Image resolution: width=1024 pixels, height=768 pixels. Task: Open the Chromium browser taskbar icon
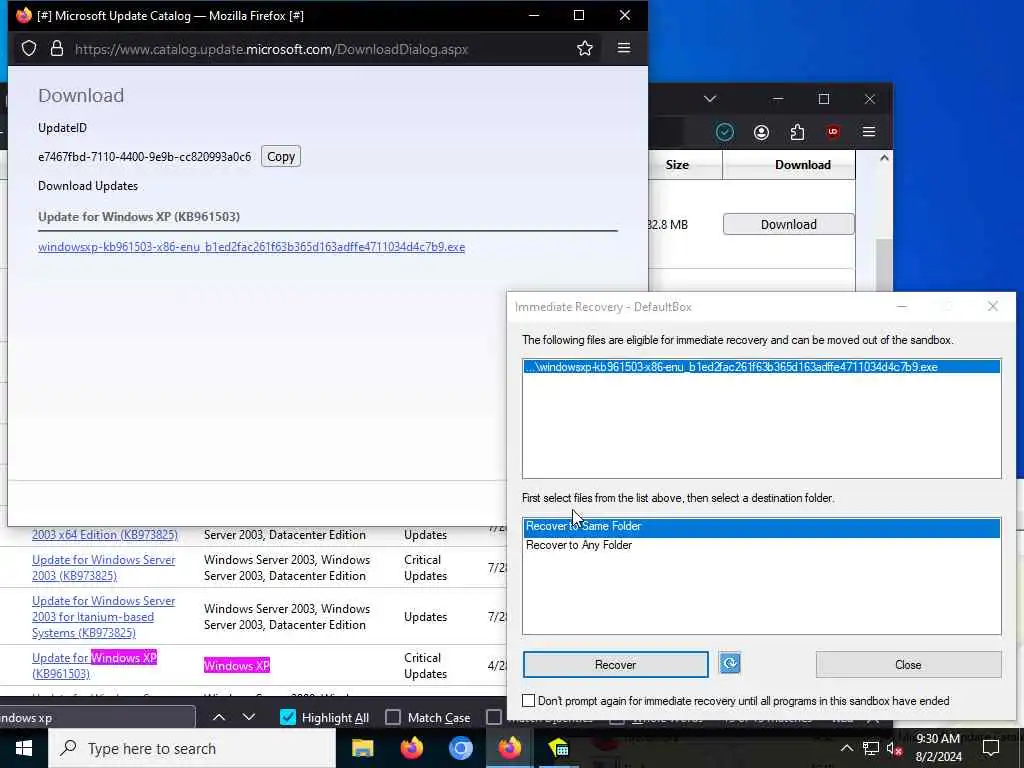[x=460, y=748]
